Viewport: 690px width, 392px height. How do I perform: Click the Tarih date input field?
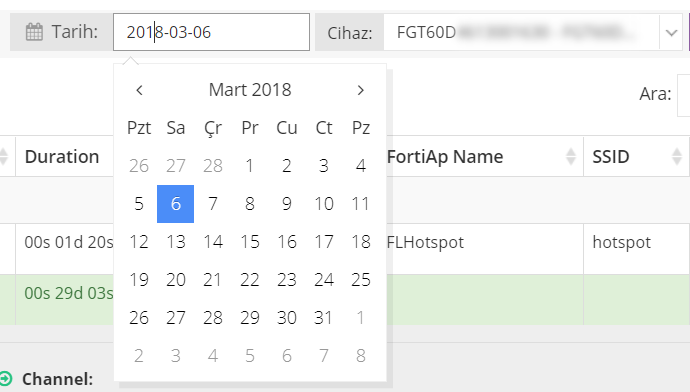211,32
